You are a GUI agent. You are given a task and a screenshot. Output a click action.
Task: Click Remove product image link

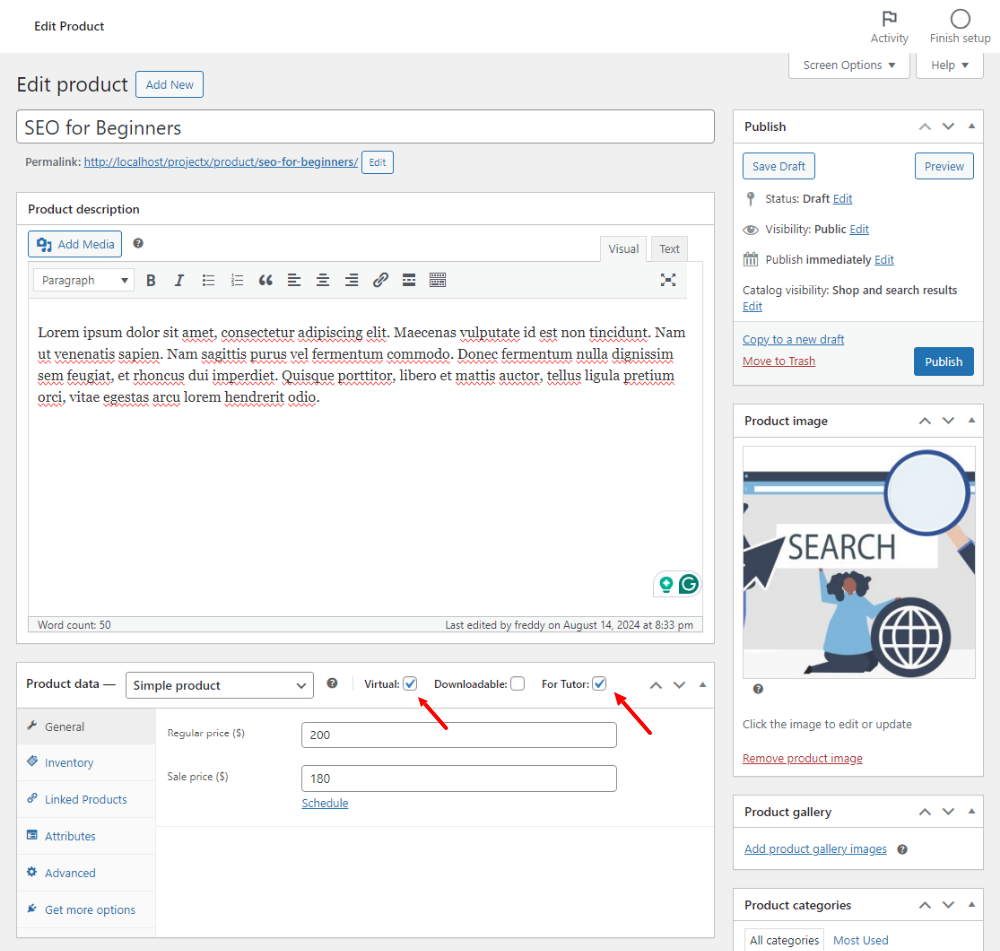802,758
